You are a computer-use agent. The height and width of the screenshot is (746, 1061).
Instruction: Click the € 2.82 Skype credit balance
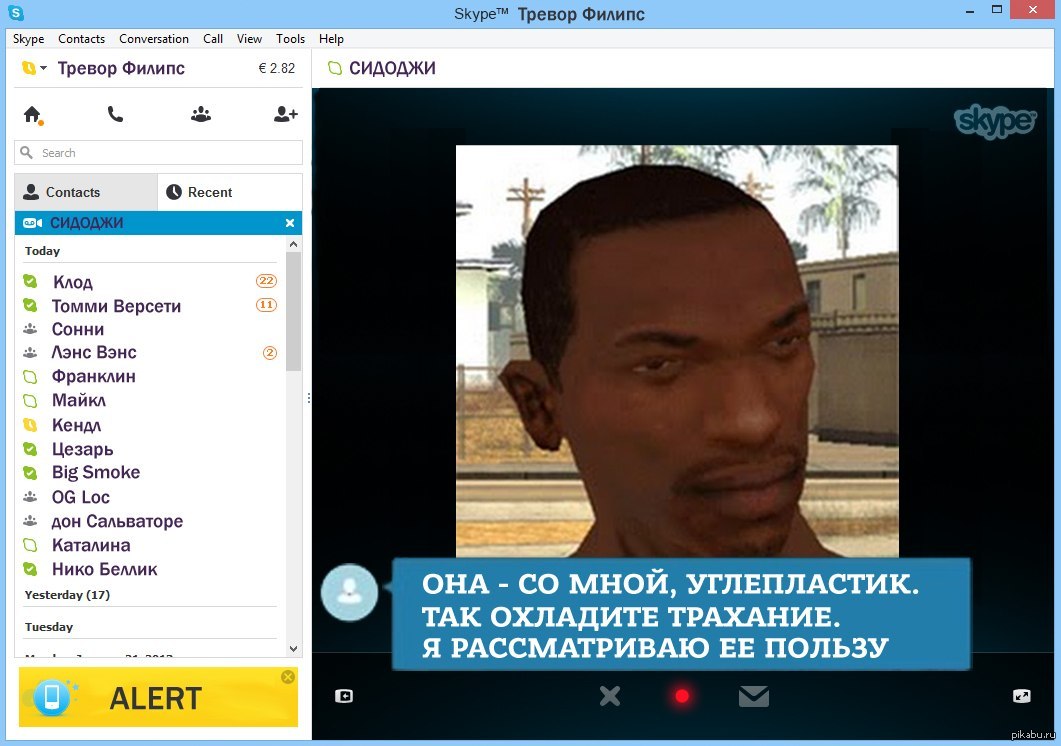pyautogui.click(x=277, y=68)
